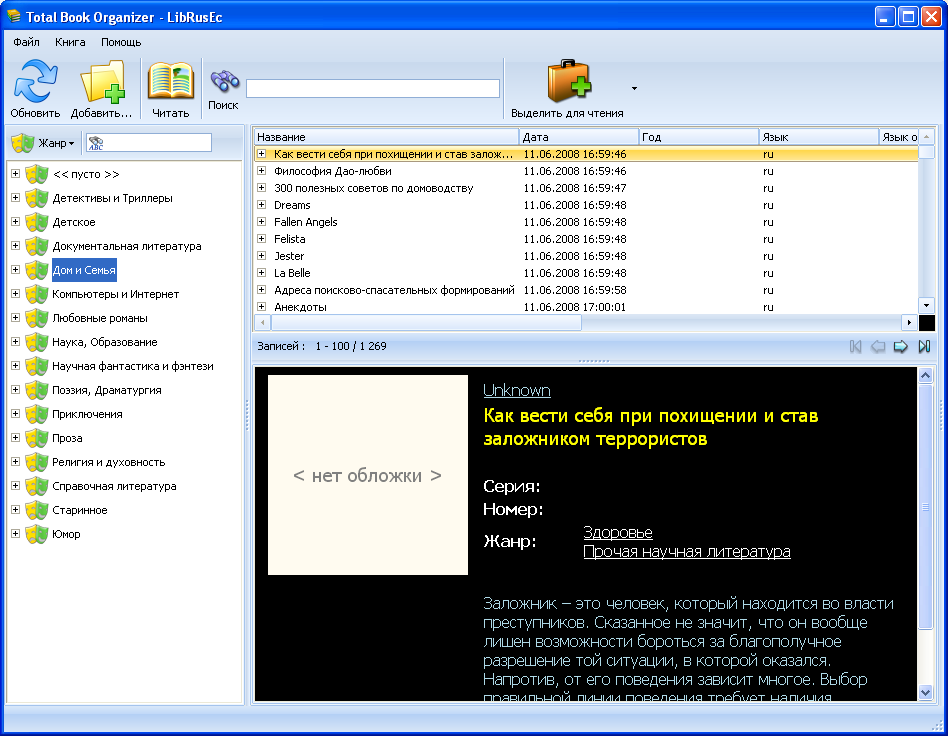Viewport: 948px width, 736px height.
Task: Expand the Любовные романы node
Action: 16,318
